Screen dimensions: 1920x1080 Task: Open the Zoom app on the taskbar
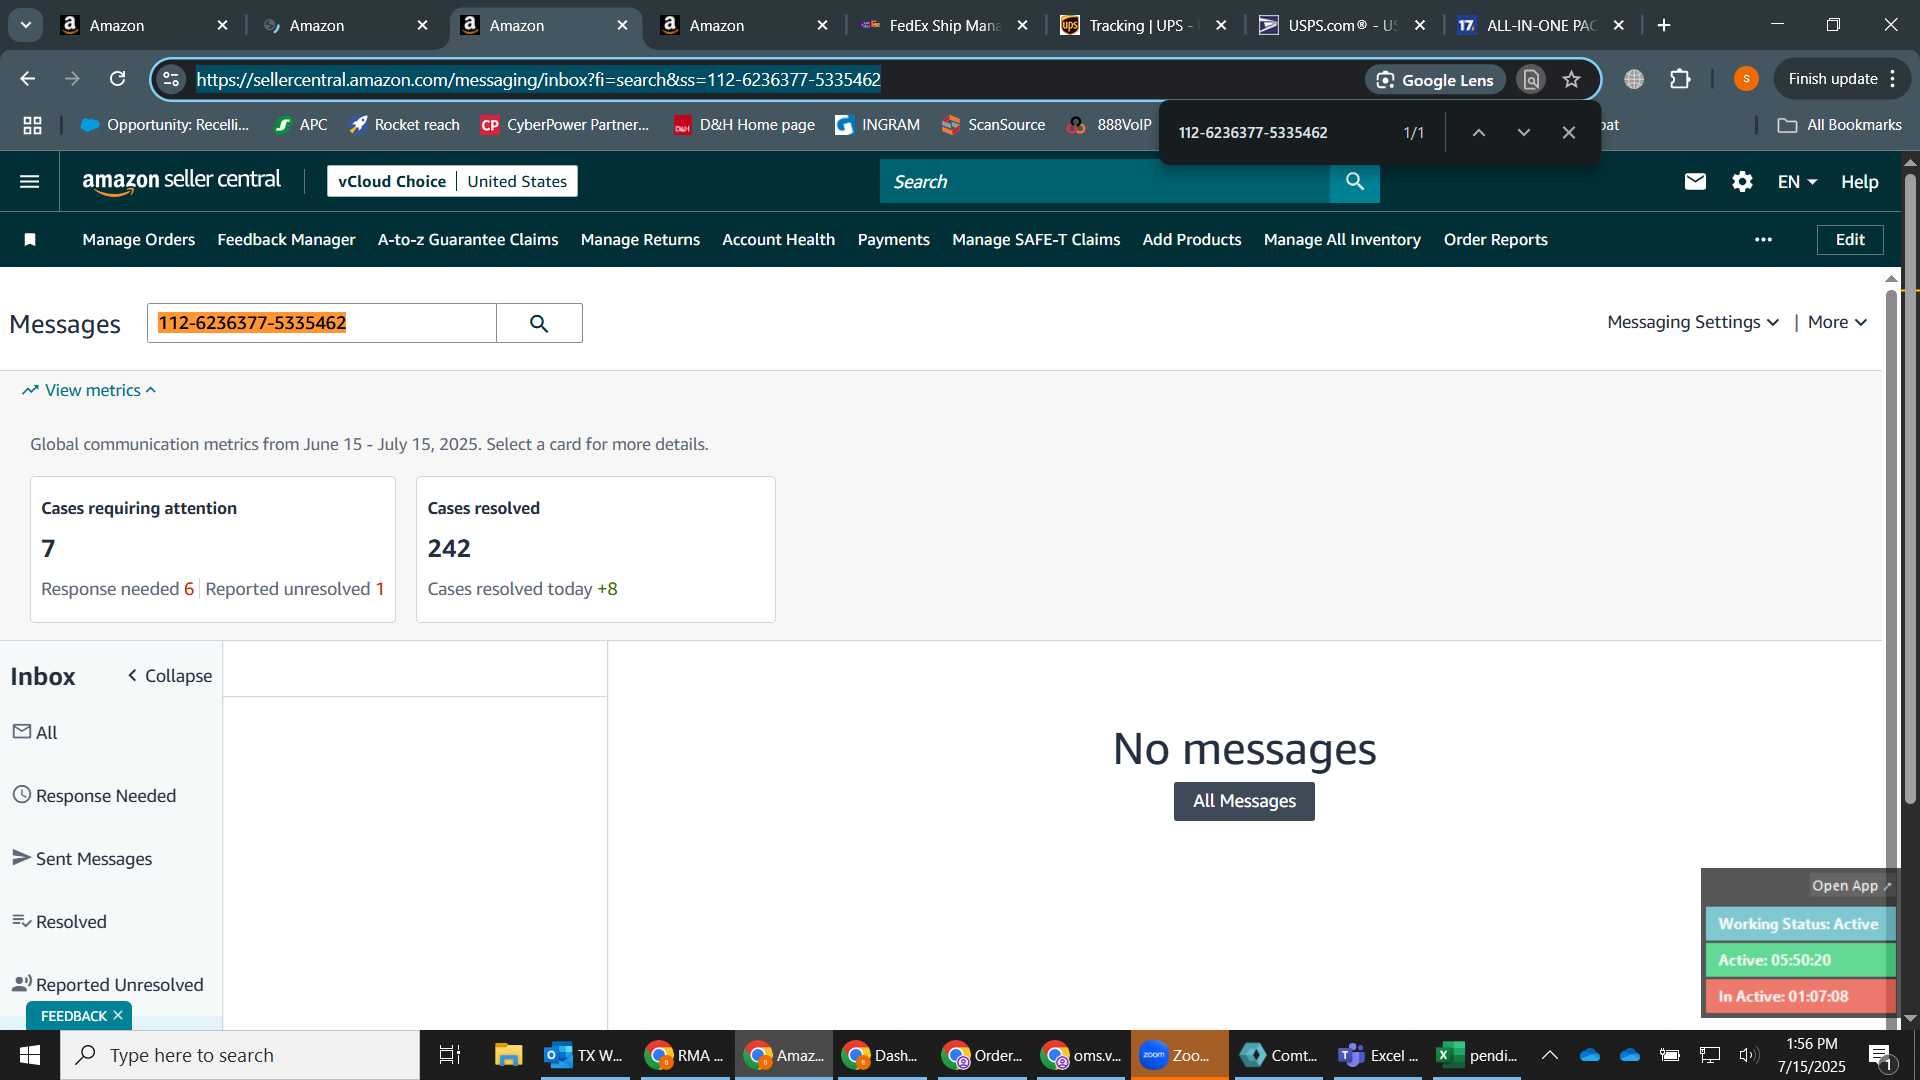(1179, 1055)
